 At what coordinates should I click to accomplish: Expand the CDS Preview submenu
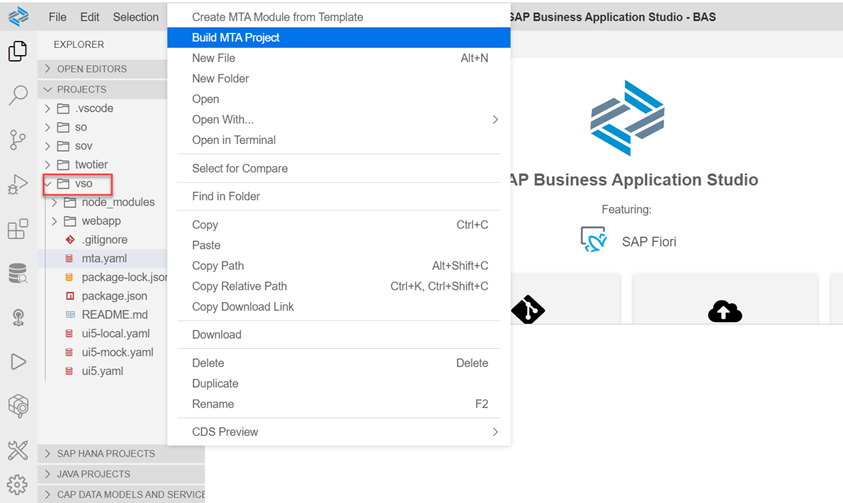(339, 432)
